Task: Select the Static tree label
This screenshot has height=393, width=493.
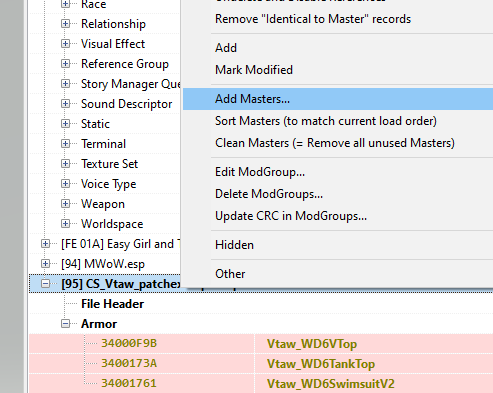Action: tap(95, 124)
